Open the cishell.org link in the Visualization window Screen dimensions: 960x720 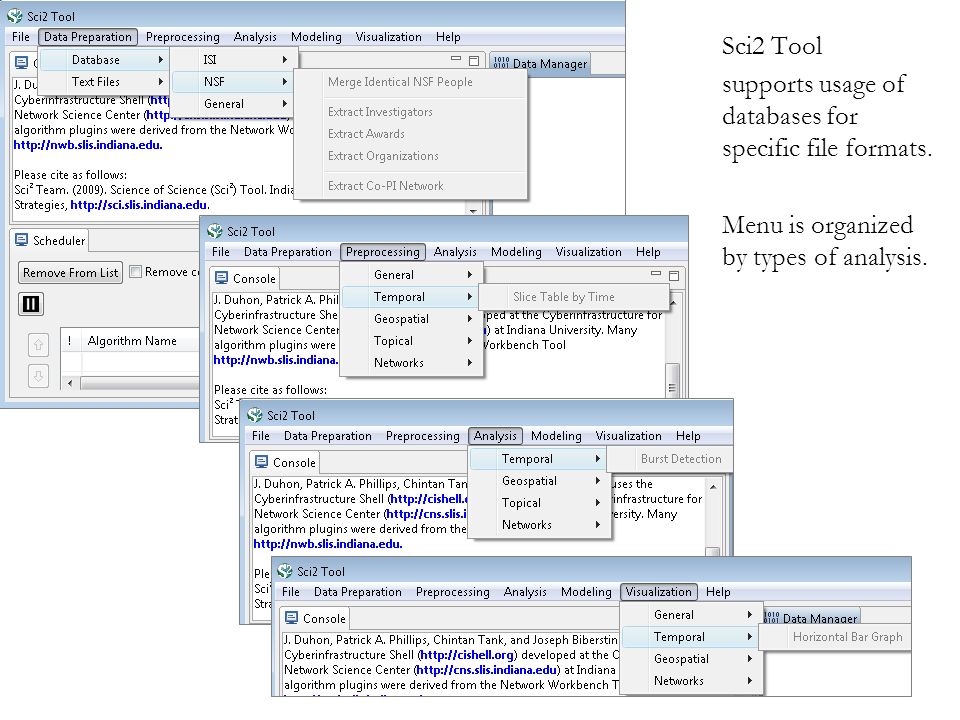click(x=467, y=654)
